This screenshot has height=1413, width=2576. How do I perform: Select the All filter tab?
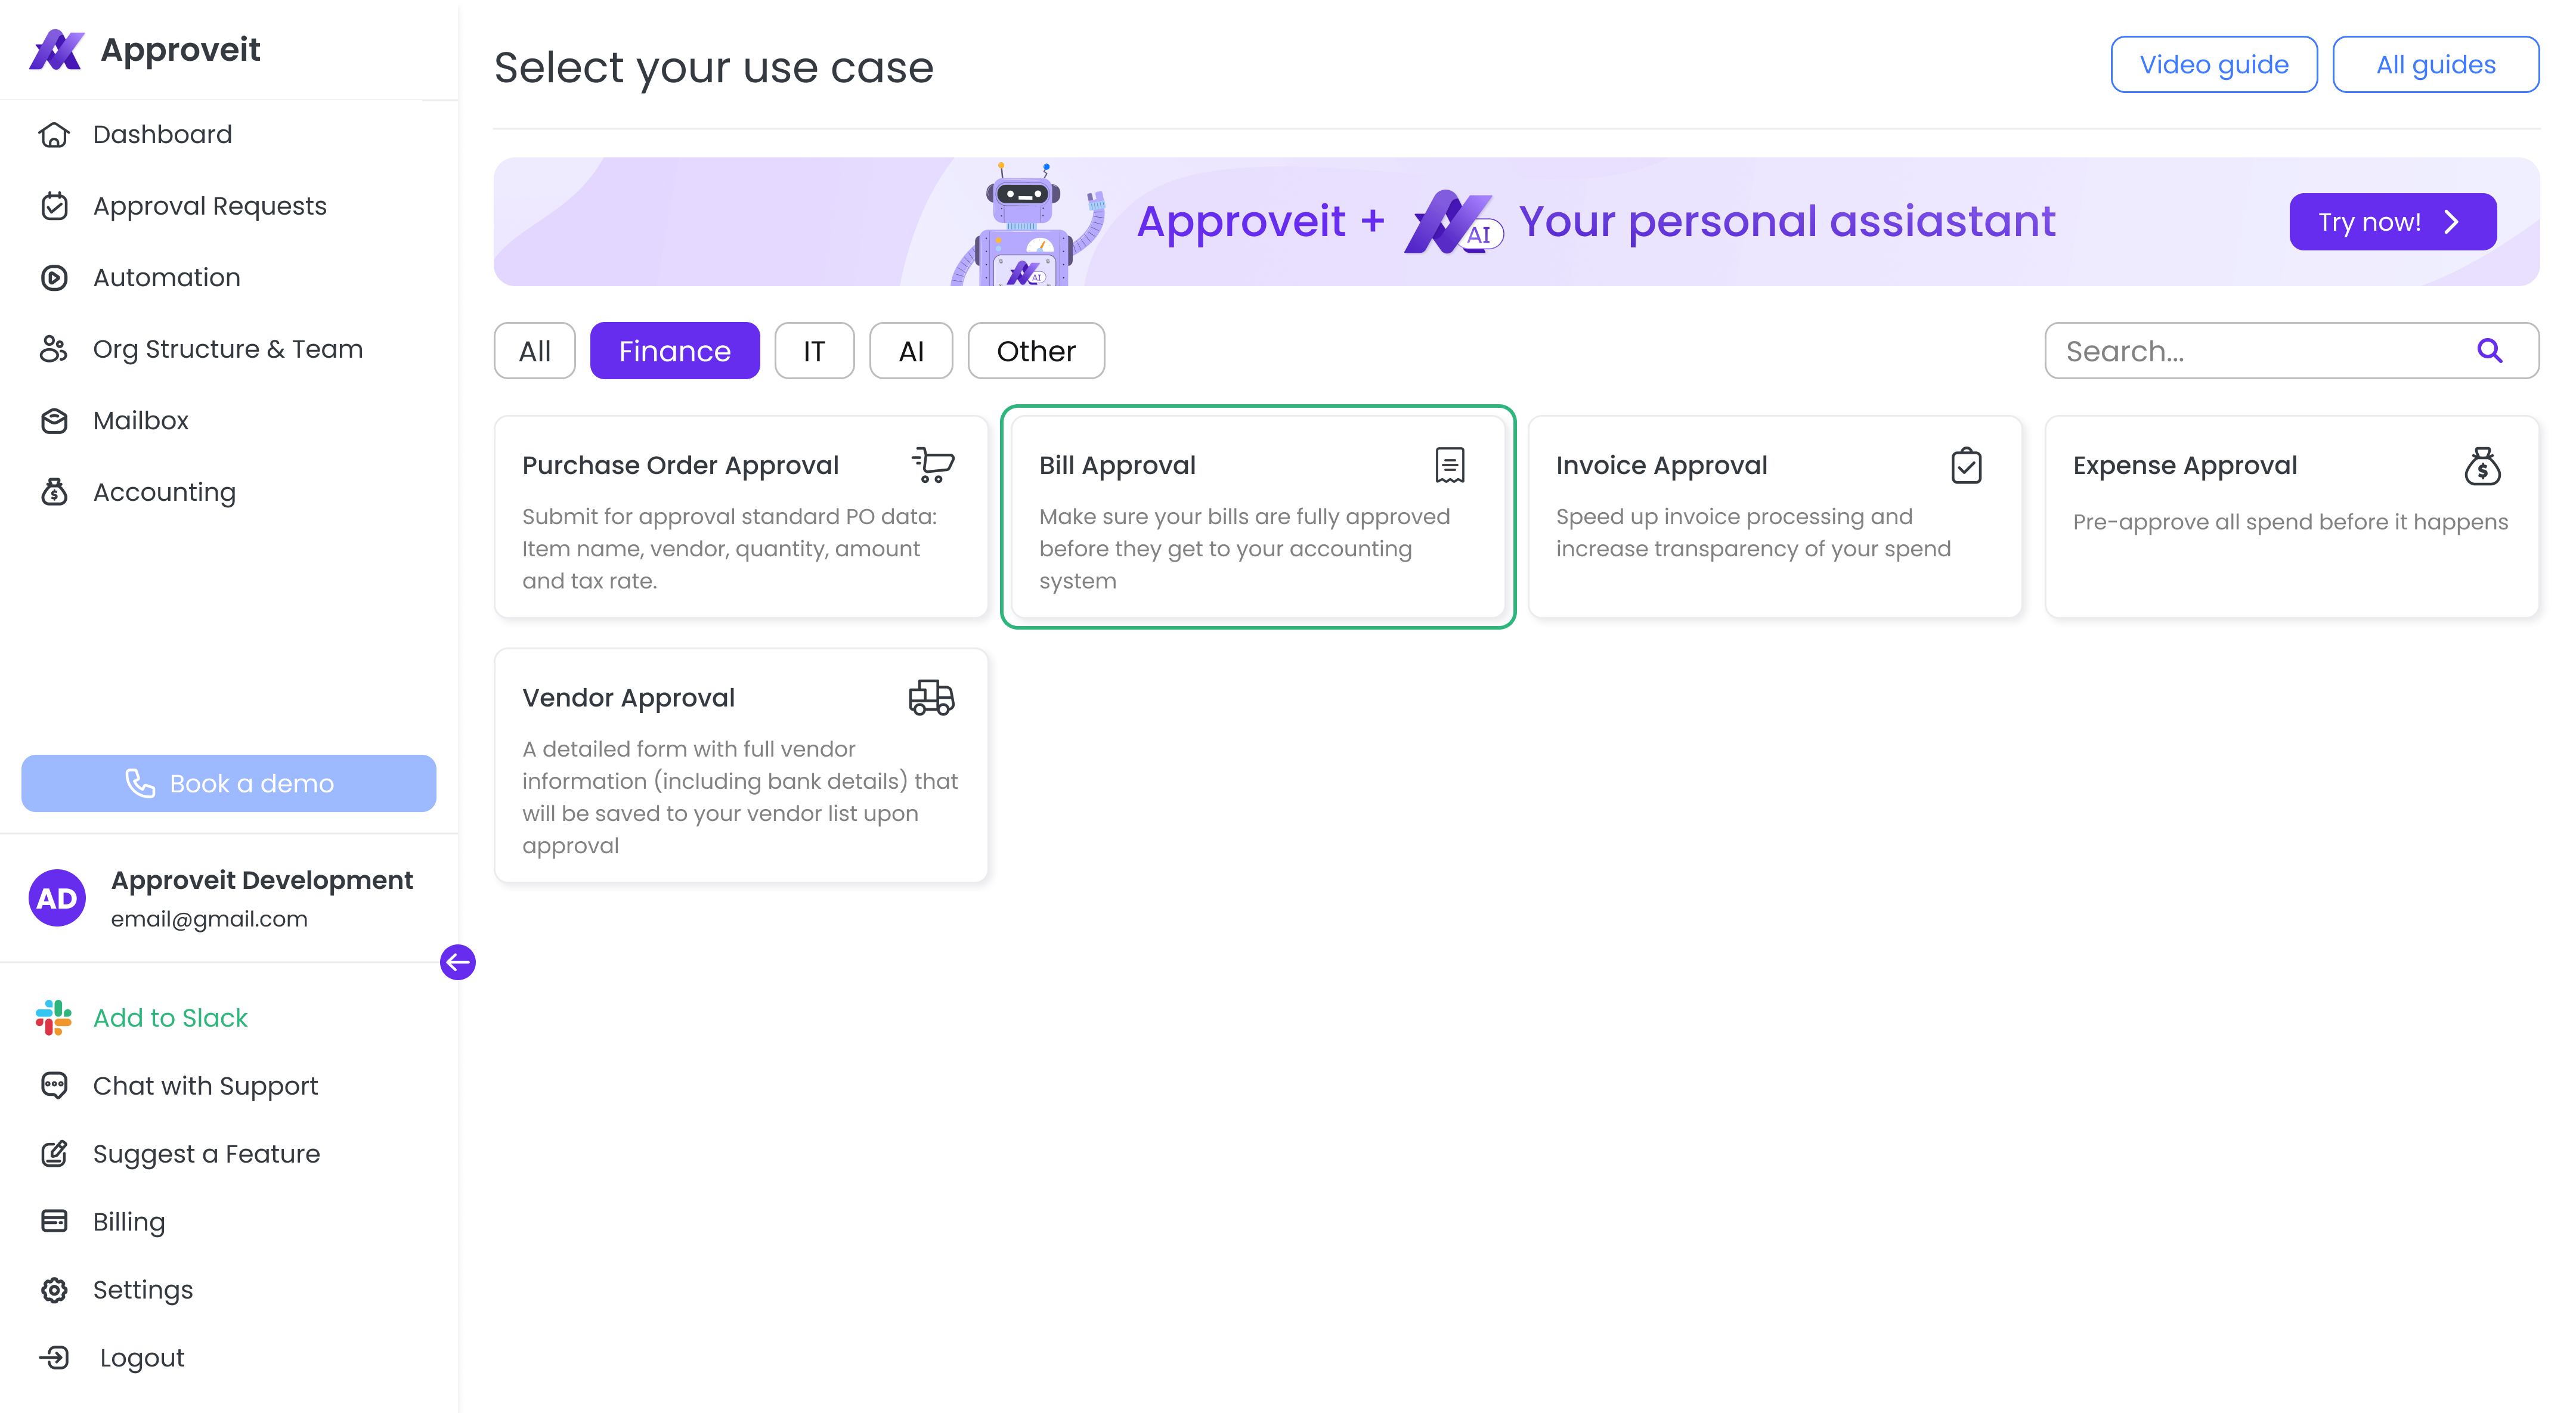[x=535, y=350]
